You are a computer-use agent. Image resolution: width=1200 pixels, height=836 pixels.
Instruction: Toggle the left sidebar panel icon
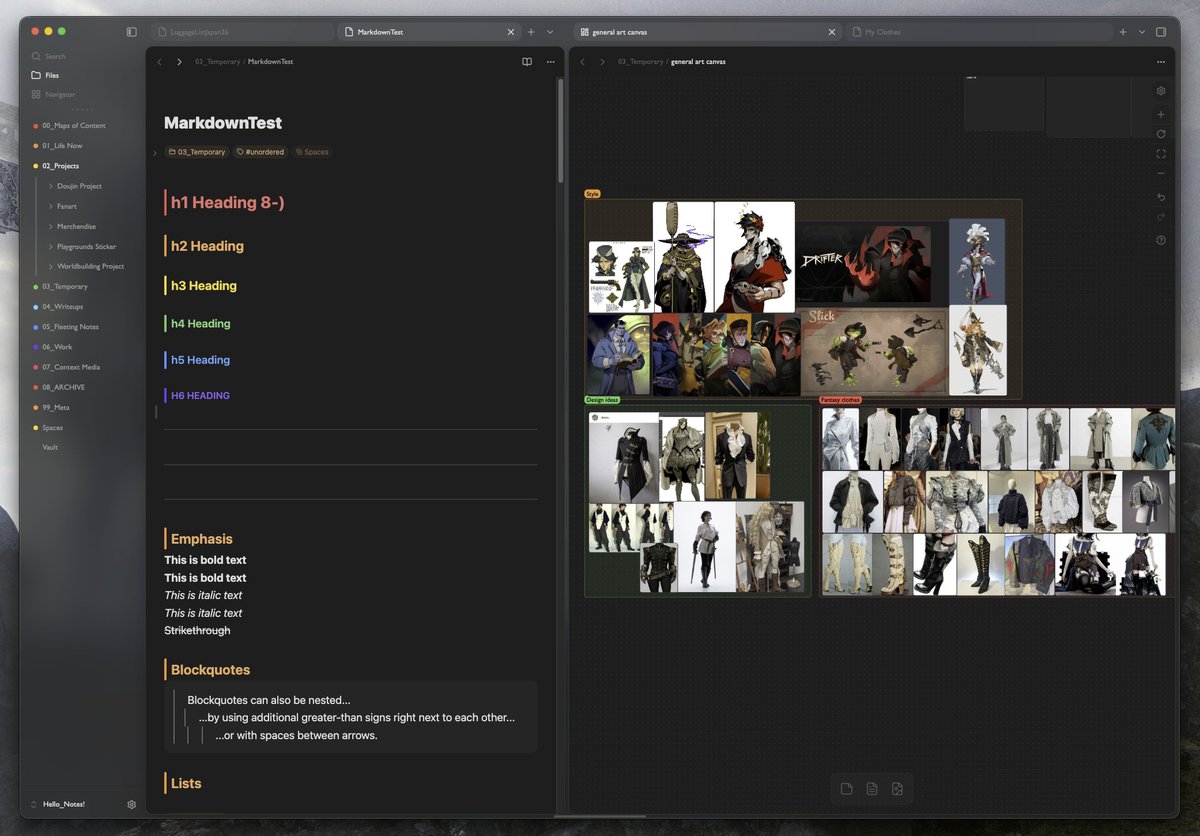pos(131,32)
